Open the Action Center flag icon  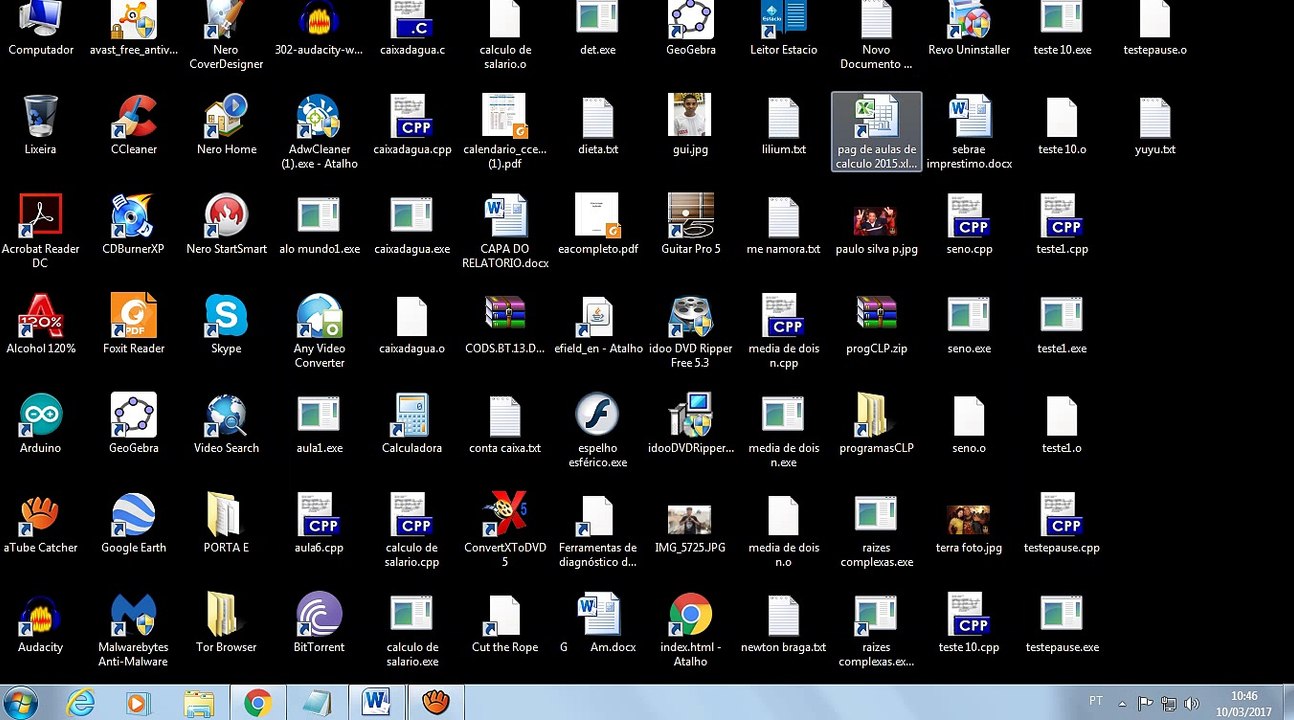coord(1146,703)
